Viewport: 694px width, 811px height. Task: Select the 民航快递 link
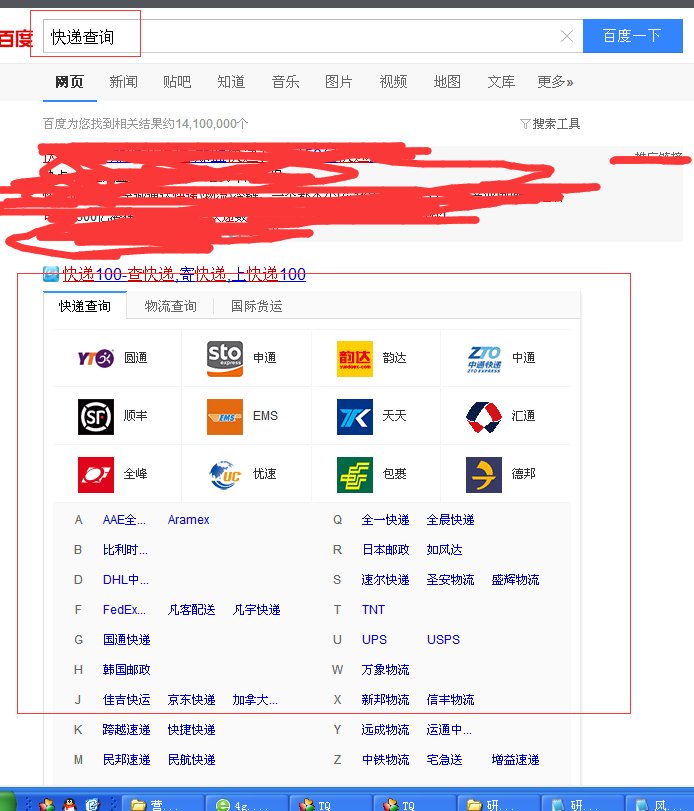click(191, 760)
